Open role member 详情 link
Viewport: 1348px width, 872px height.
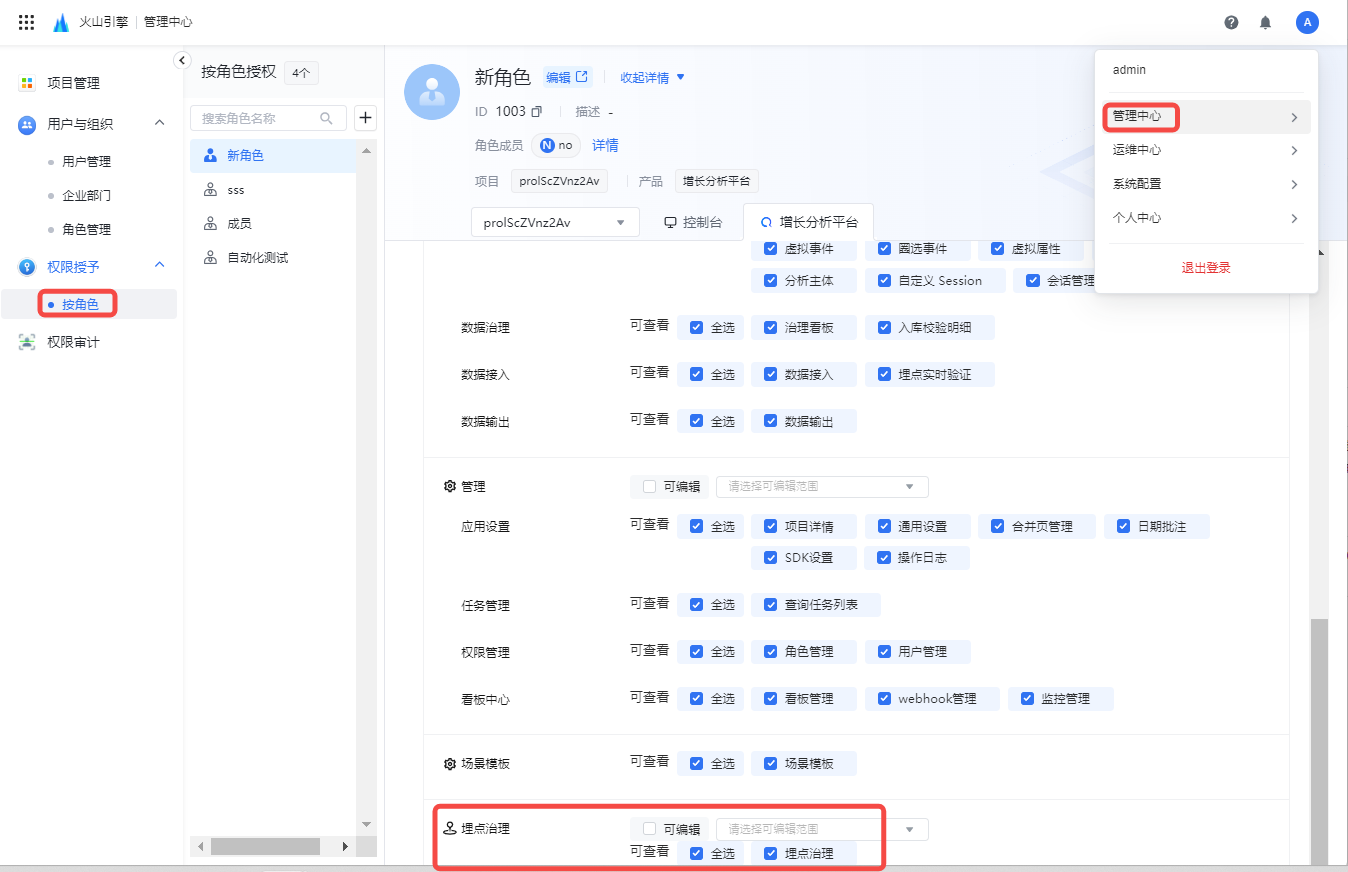click(605, 145)
